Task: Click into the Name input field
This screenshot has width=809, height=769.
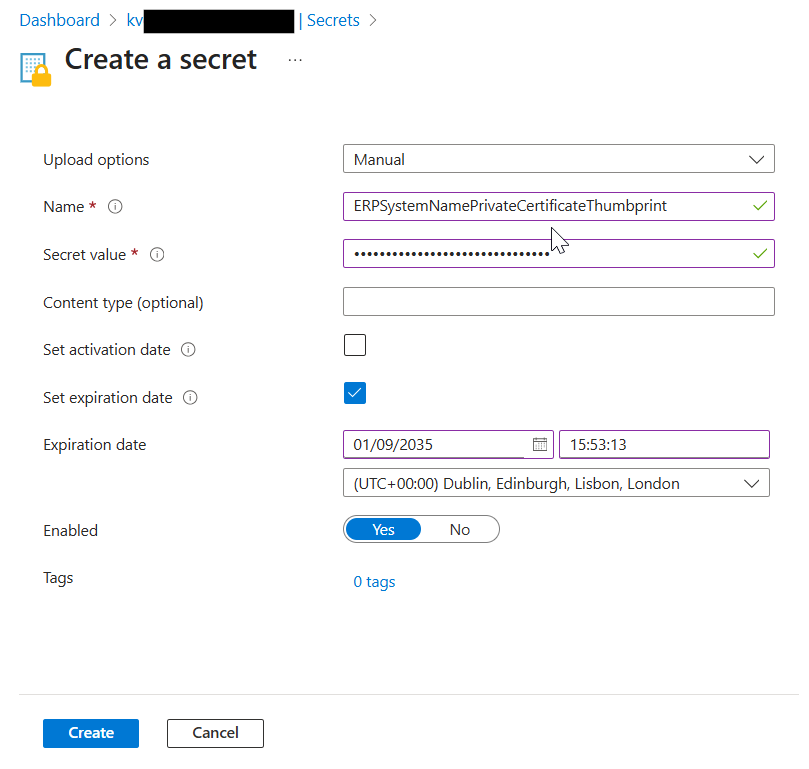Action: point(559,206)
